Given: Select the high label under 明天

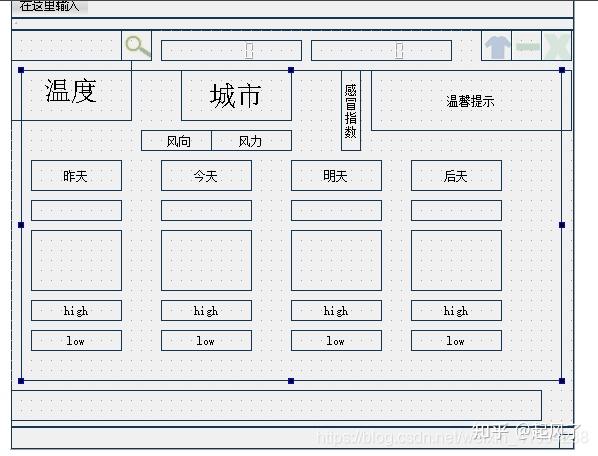Looking at the screenshot, I should 336,310.
